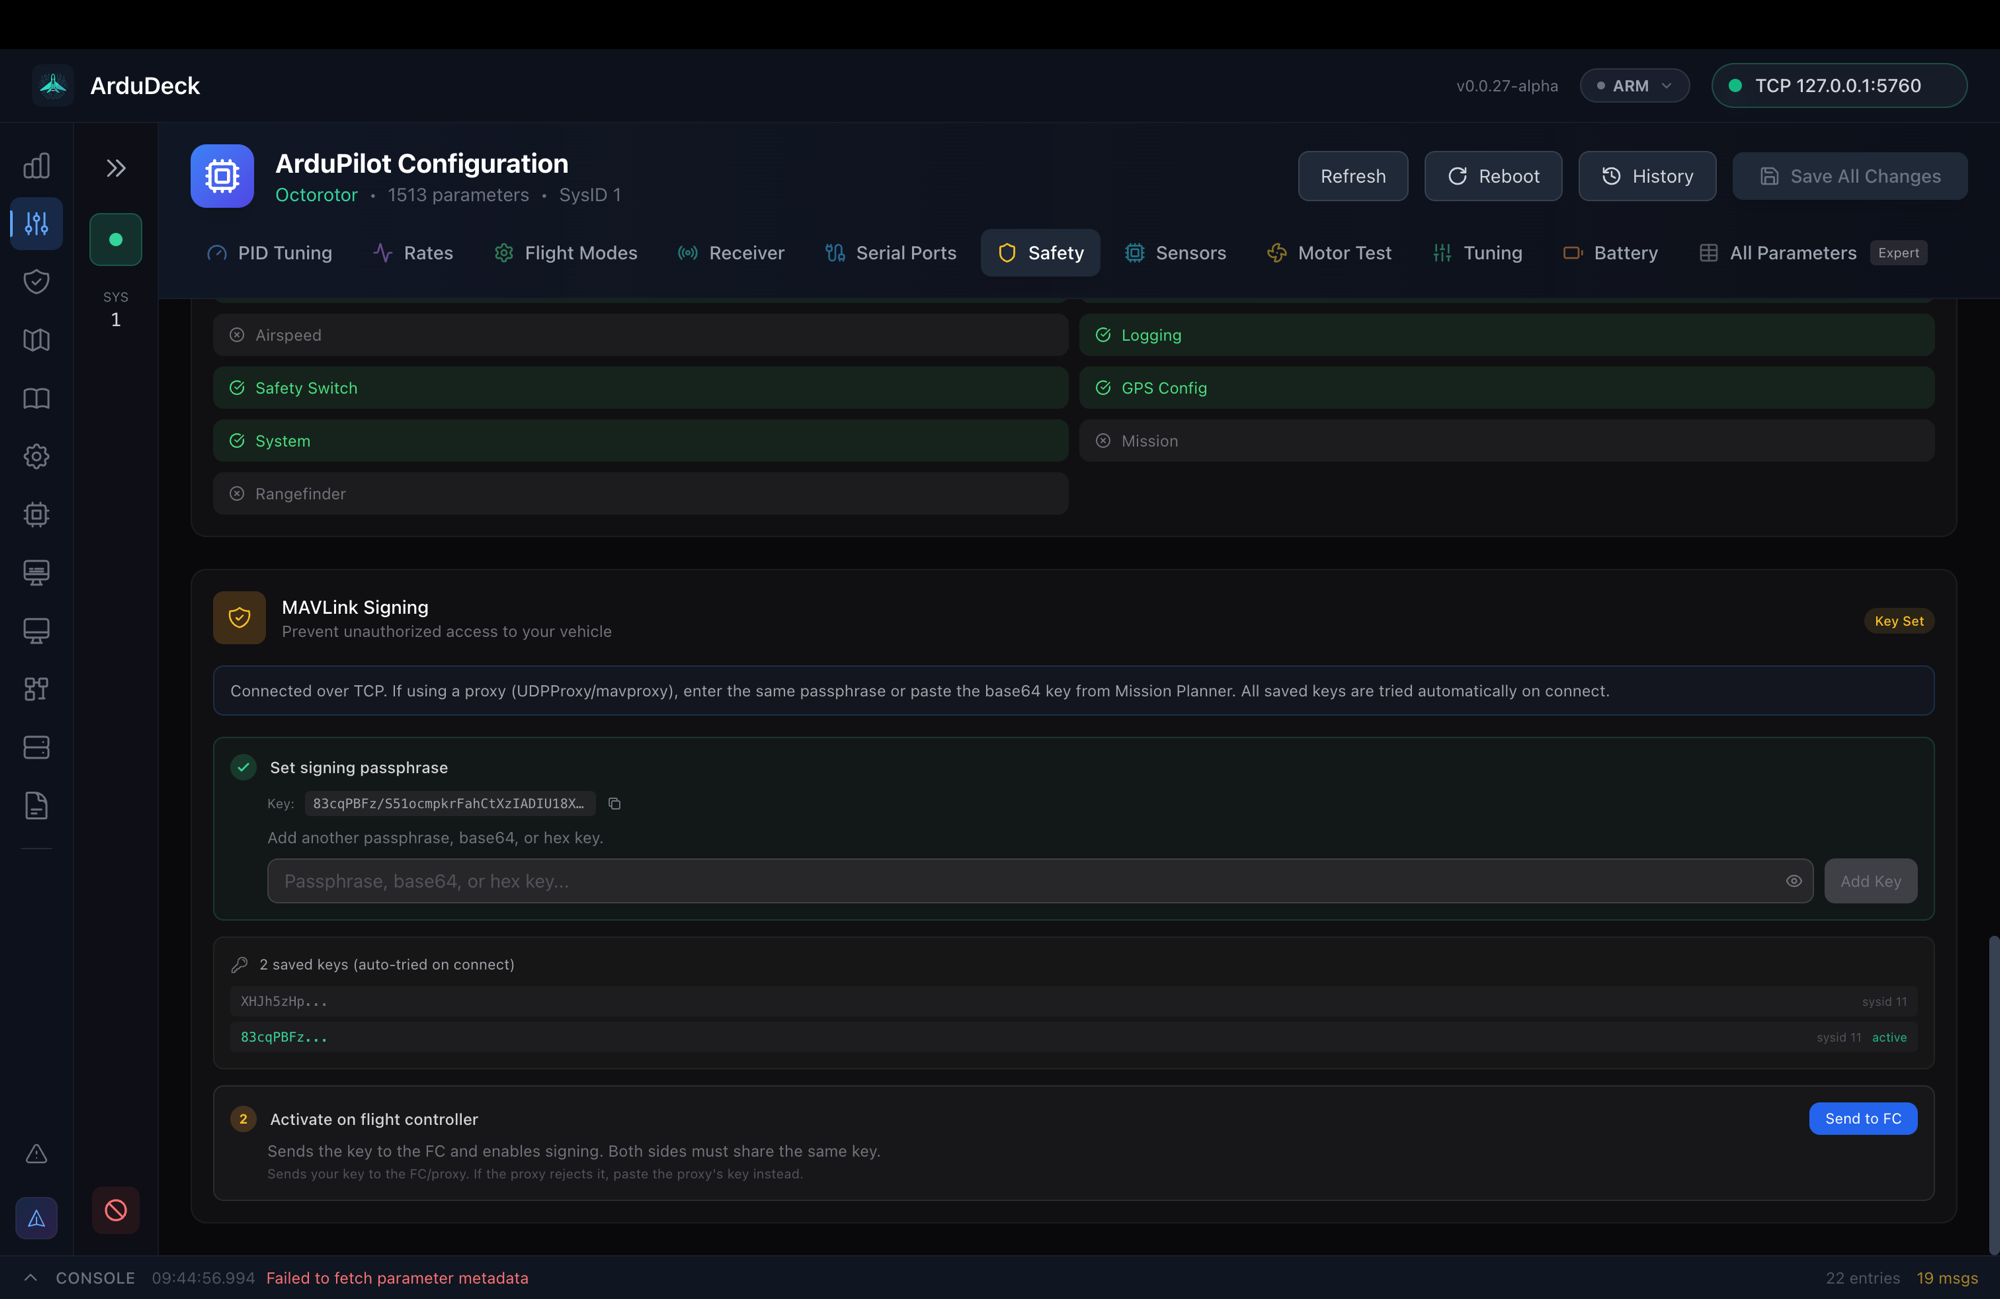Click the Send to FC button

[x=1862, y=1118]
